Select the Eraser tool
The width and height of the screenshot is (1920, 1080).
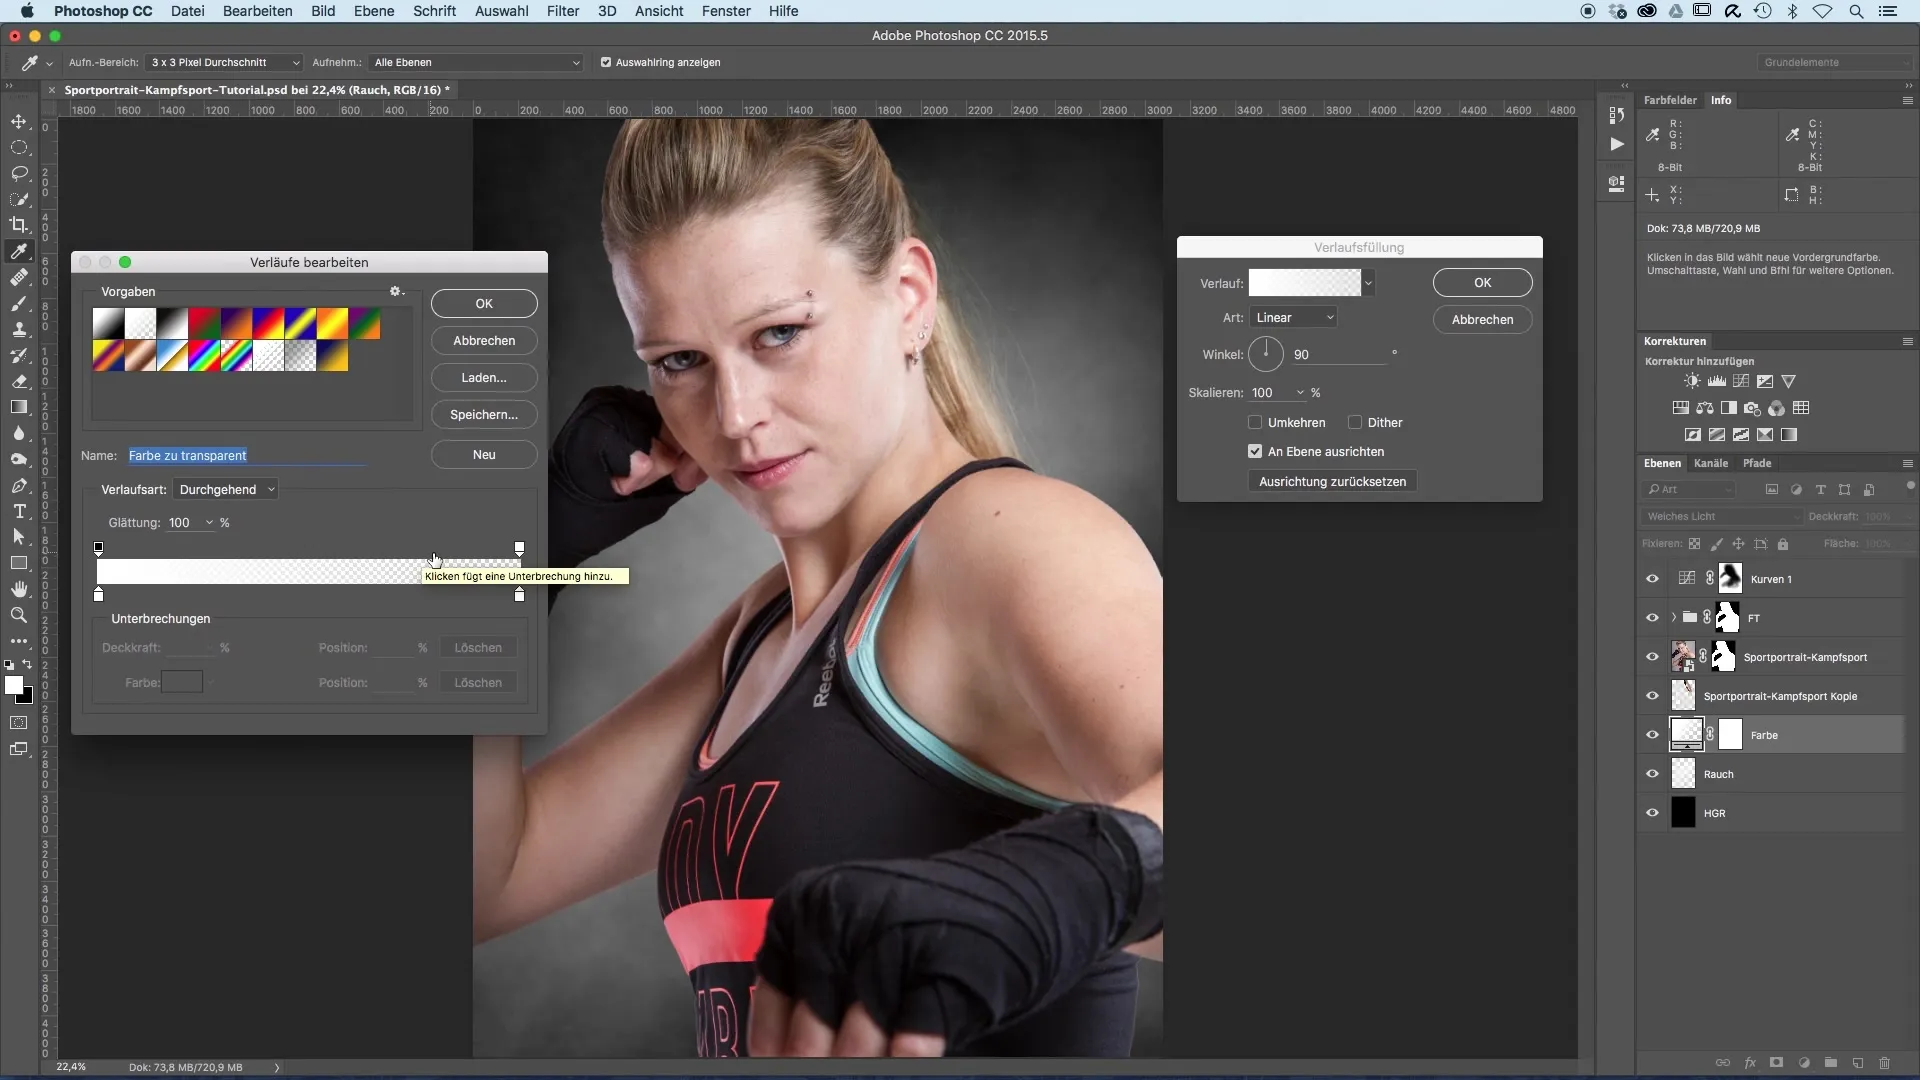pos(19,381)
